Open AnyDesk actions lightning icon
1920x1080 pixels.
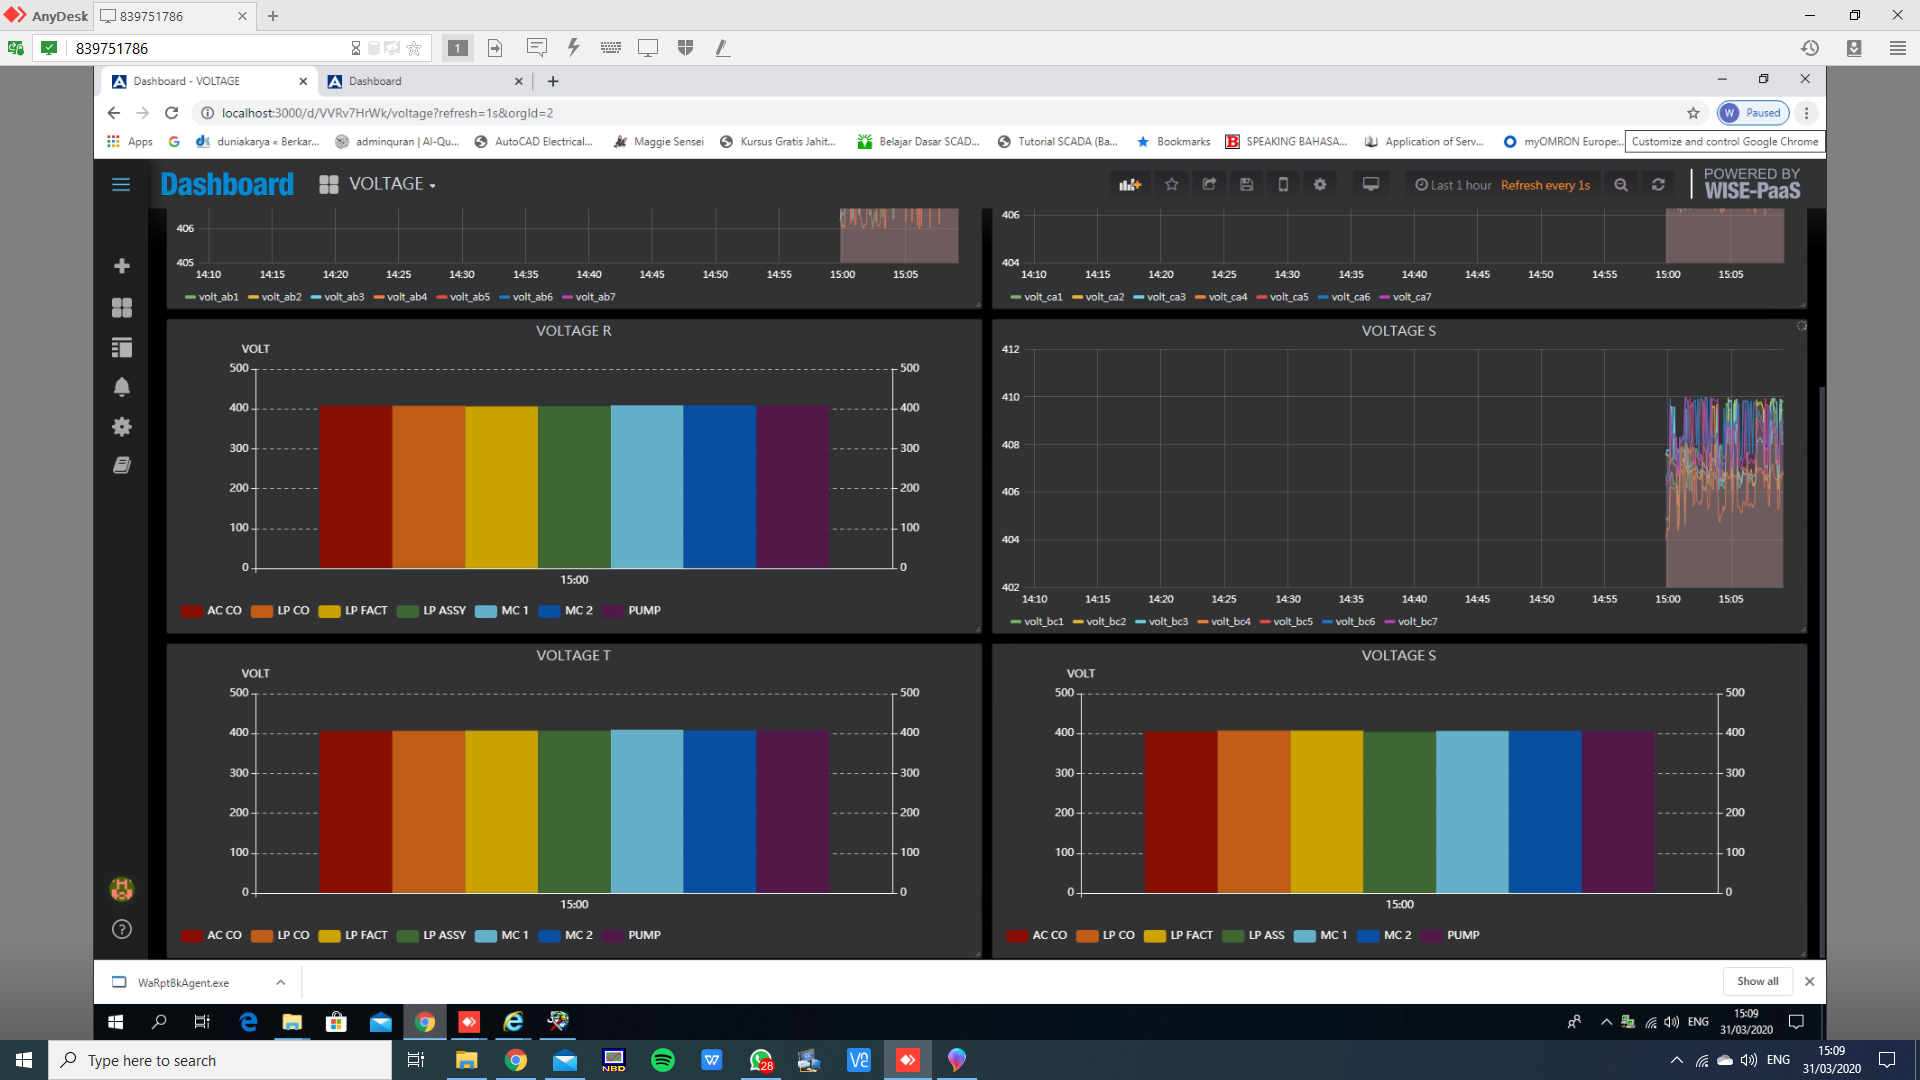click(573, 47)
